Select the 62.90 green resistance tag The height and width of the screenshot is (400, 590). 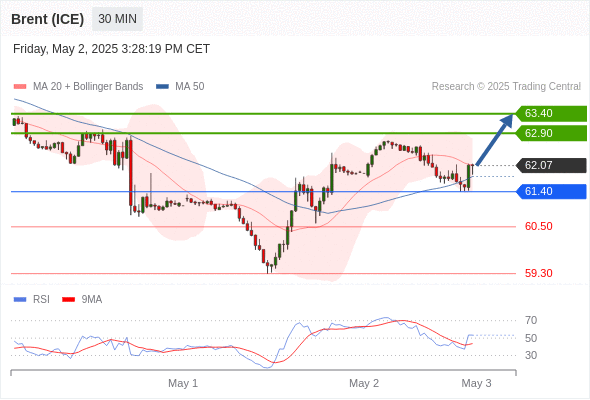550,133
